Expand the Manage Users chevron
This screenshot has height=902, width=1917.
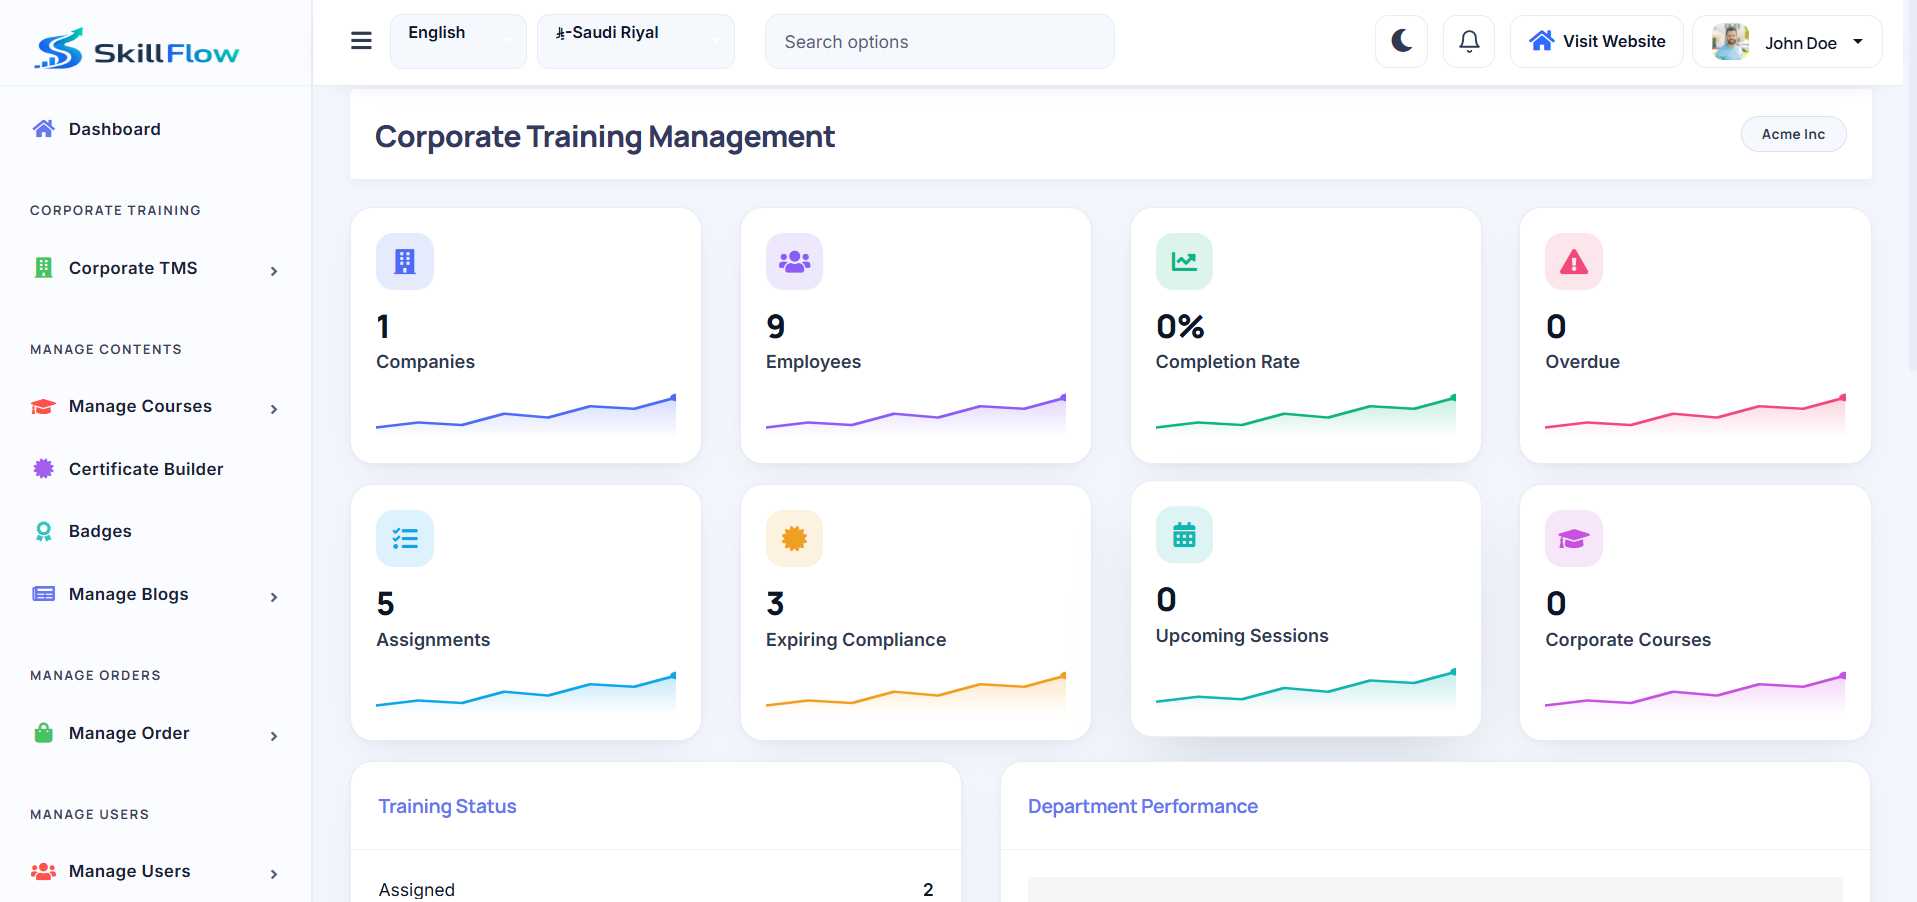[x=274, y=874]
